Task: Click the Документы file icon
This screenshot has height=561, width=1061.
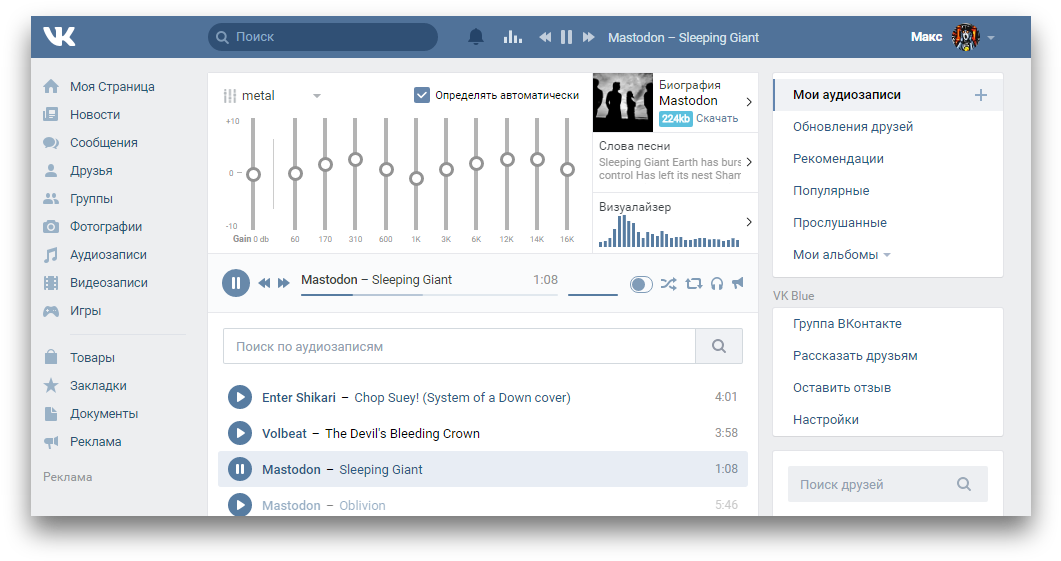Action: click(x=51, y=413)
